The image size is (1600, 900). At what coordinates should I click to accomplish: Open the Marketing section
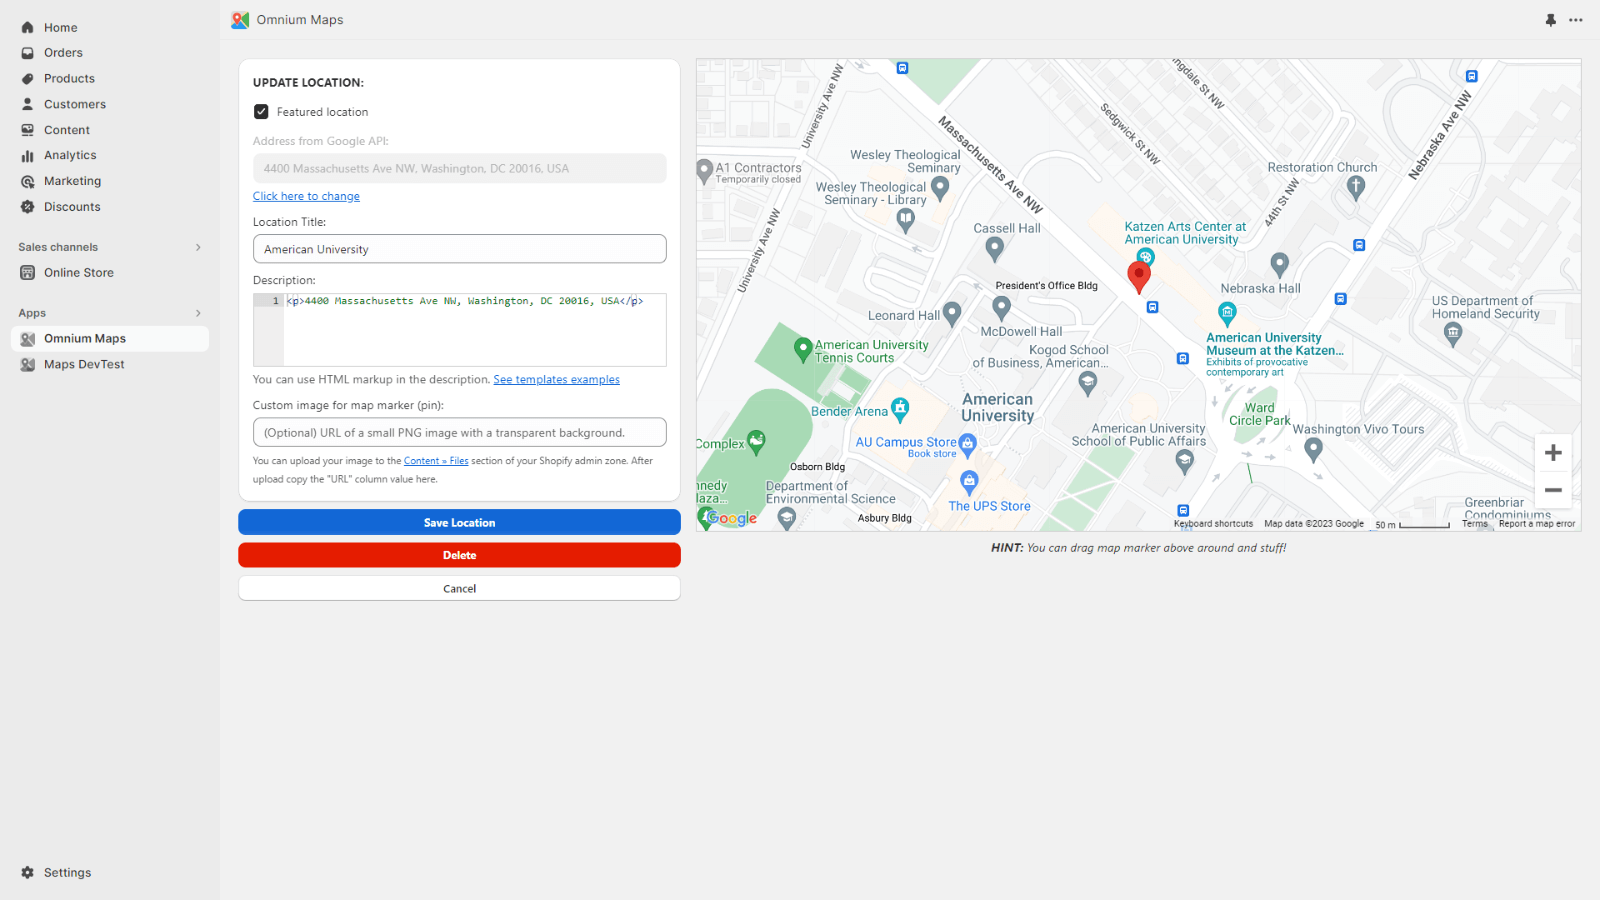click(x=72, y=181)
